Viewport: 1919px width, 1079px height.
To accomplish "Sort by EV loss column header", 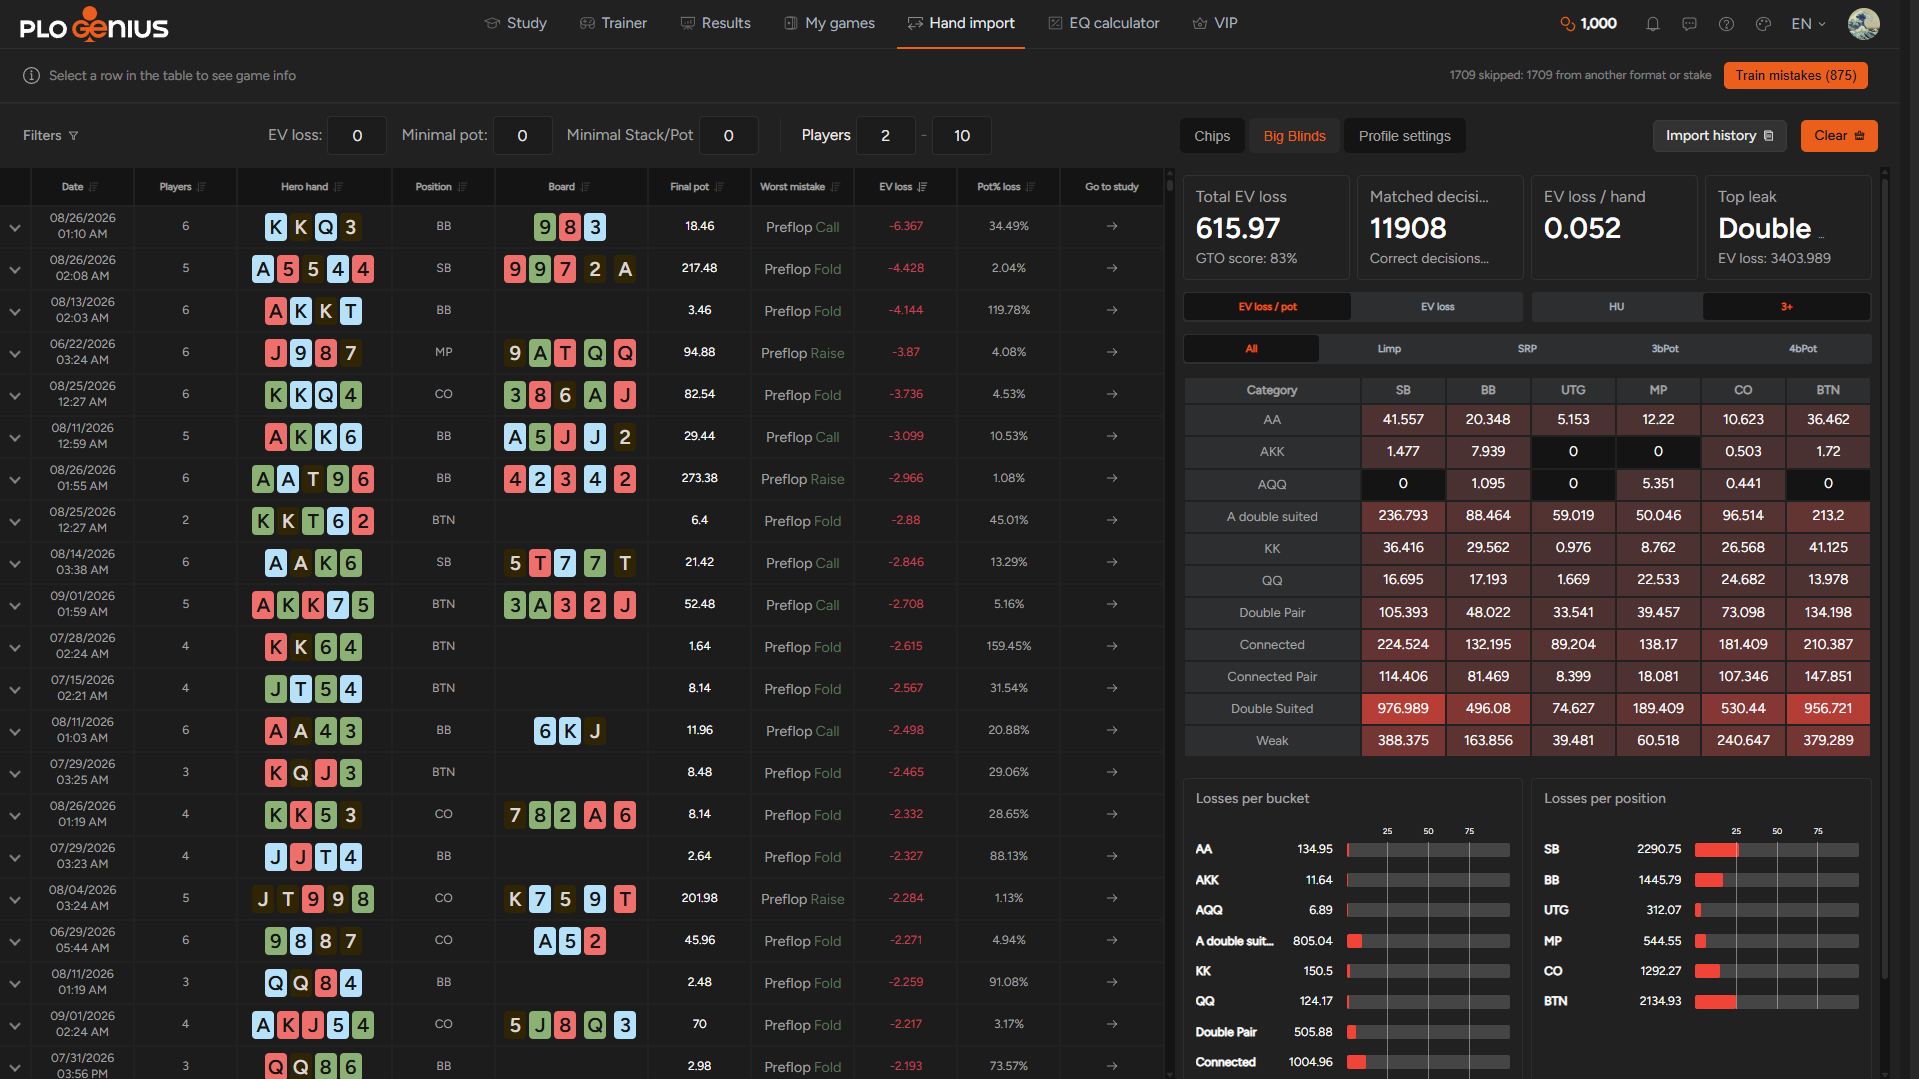I will 903,187.
